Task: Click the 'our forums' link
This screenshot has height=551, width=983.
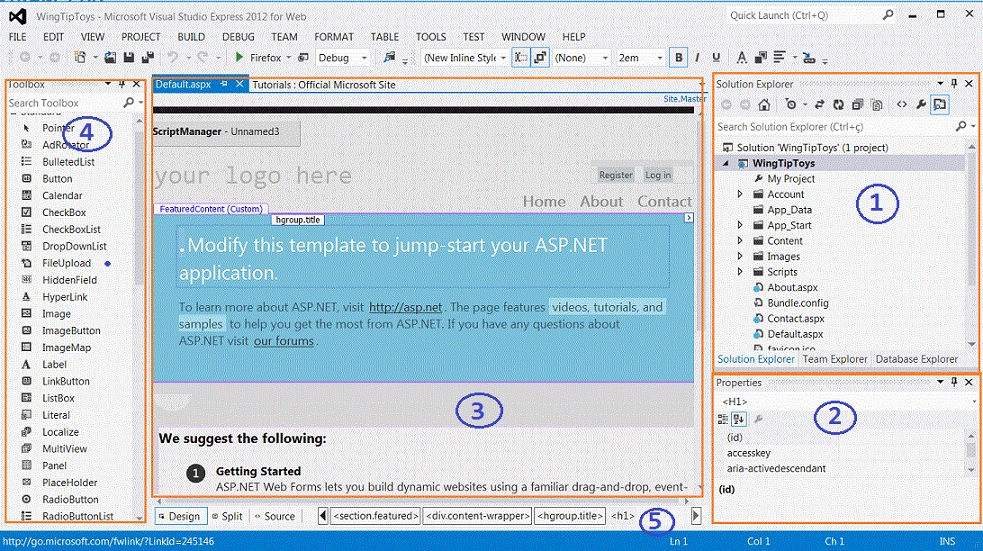Action: [283, 341]
